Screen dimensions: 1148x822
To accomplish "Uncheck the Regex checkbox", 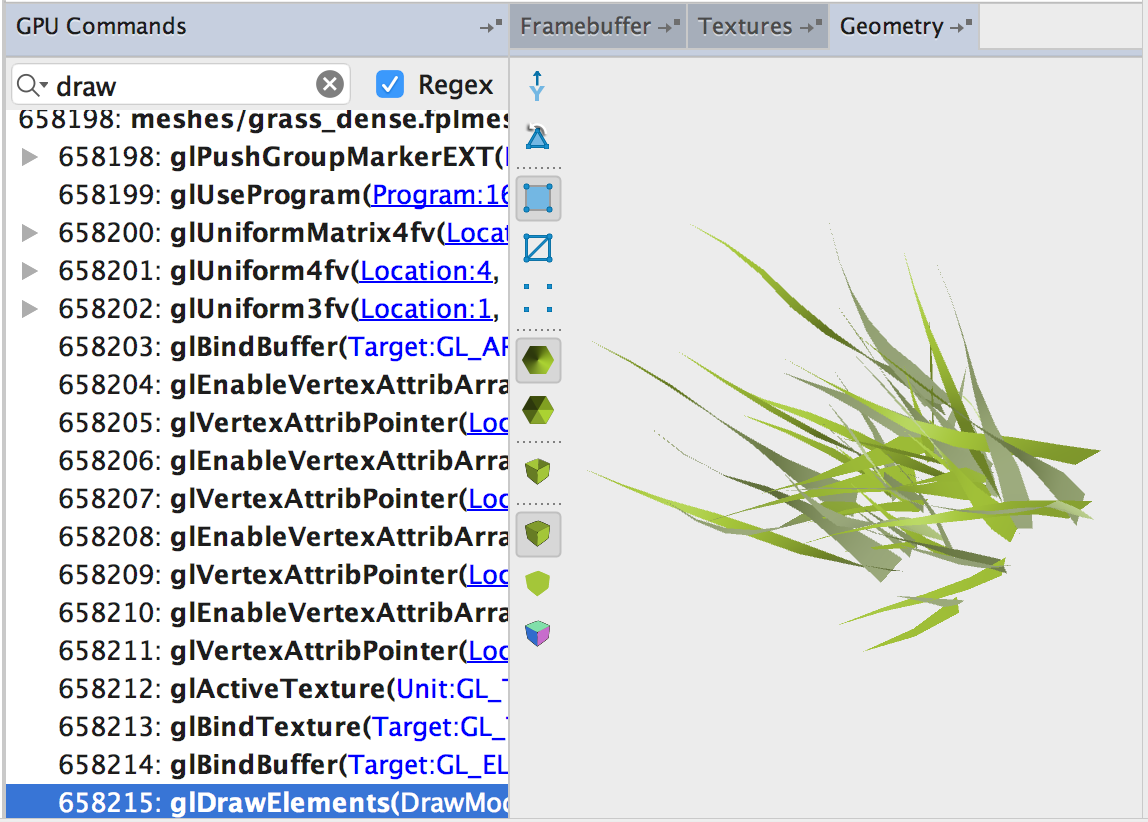I will click(x=390, y=85).
